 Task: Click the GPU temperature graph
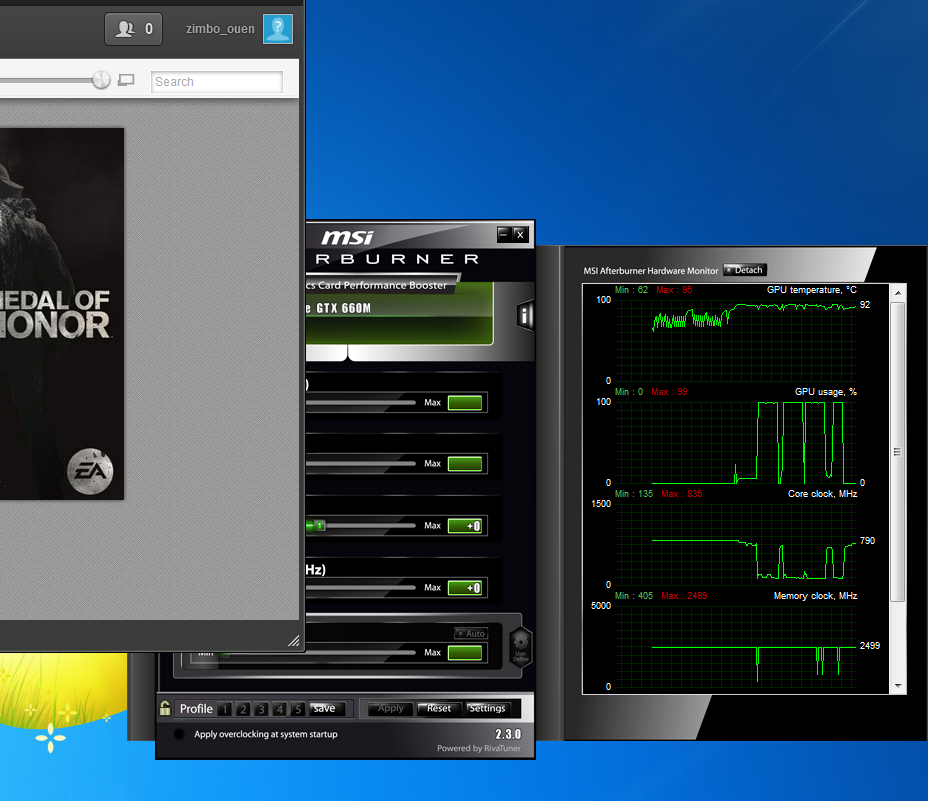pyautogui.click(x=736, y=340)
